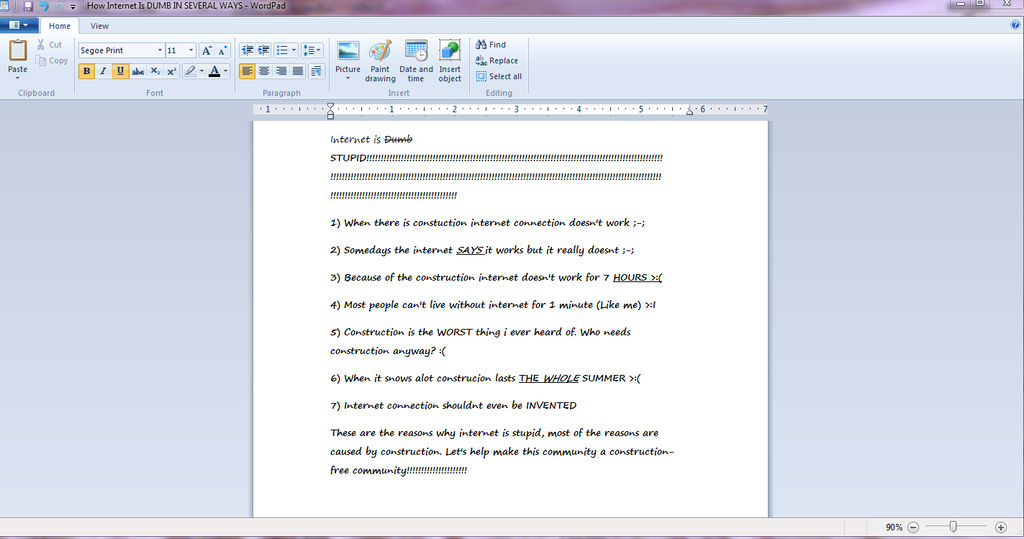The height and width of the screenshot is (539, 1024).
Task: Open the list style dropdown arrow
Action: coord(293,50)
